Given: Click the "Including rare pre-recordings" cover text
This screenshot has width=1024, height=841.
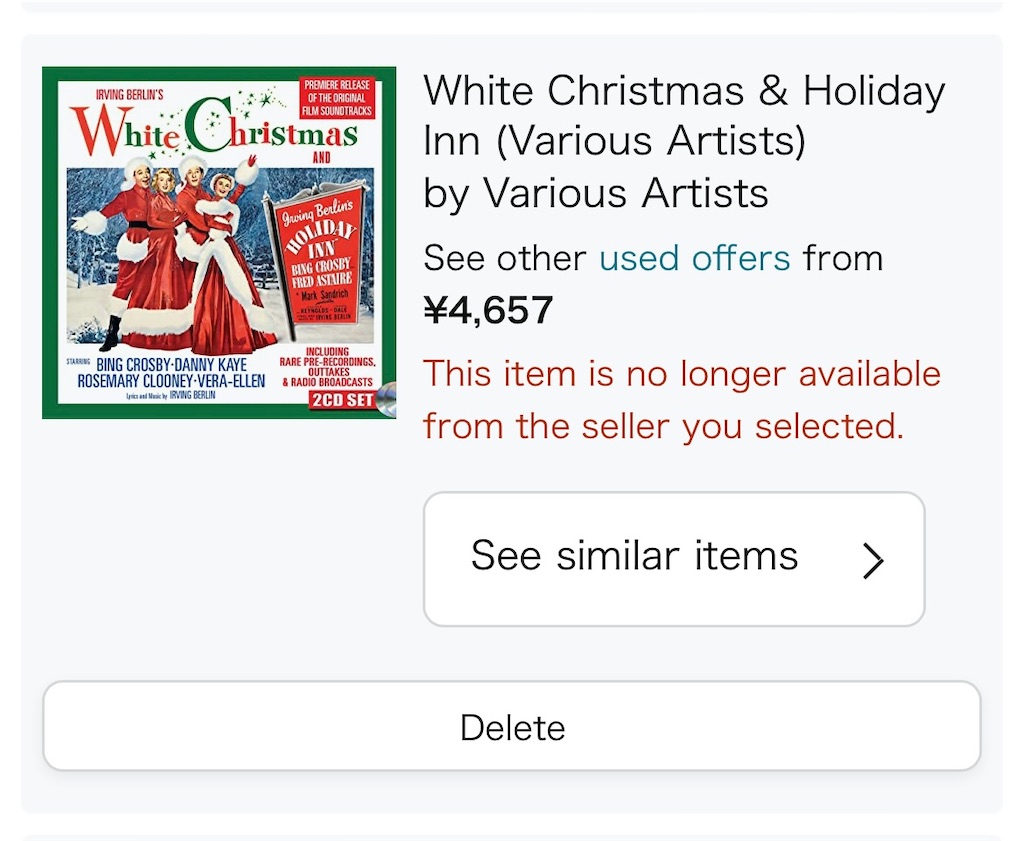Looking at the screenshot, I should pyautogui.click(x=327, y=367).
